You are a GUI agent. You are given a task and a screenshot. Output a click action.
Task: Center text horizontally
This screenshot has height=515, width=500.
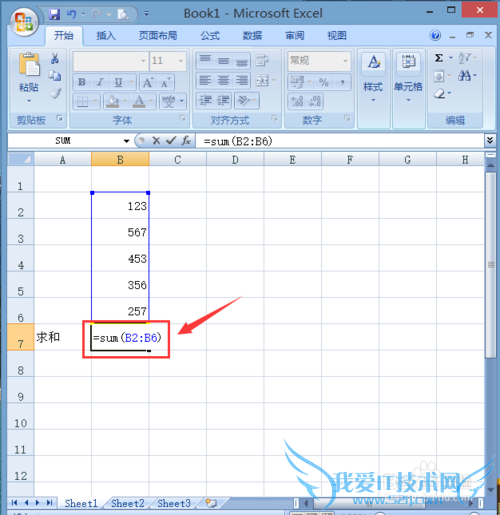click(x=223, y=81)
